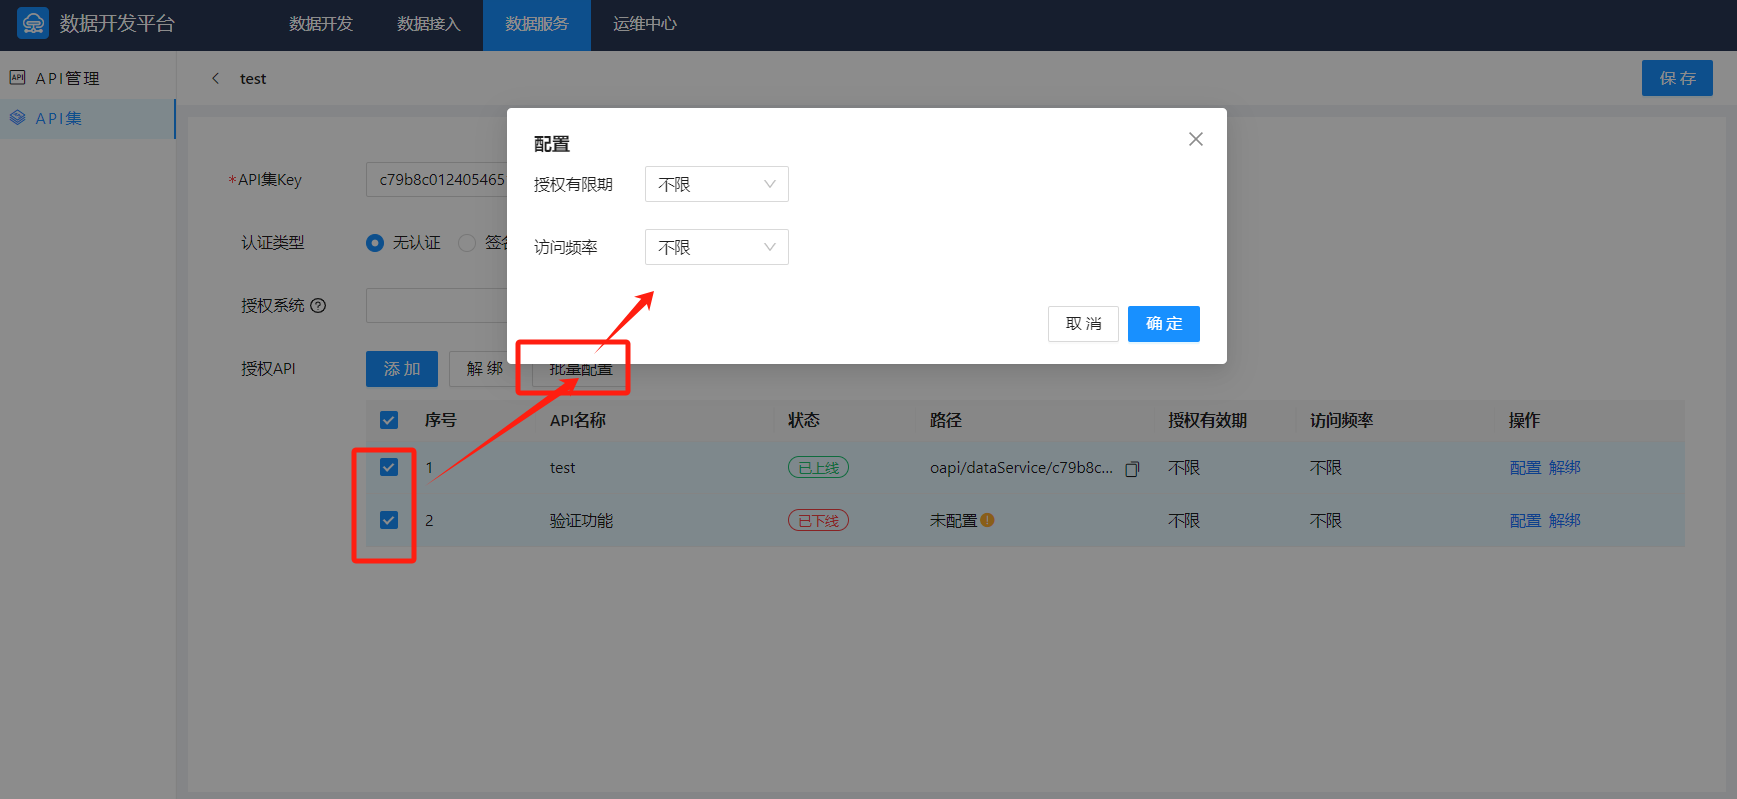The width and height of the screenshot is (1737, 799).
Task: Click the warning icon beside 未配置
Action: 987,520
